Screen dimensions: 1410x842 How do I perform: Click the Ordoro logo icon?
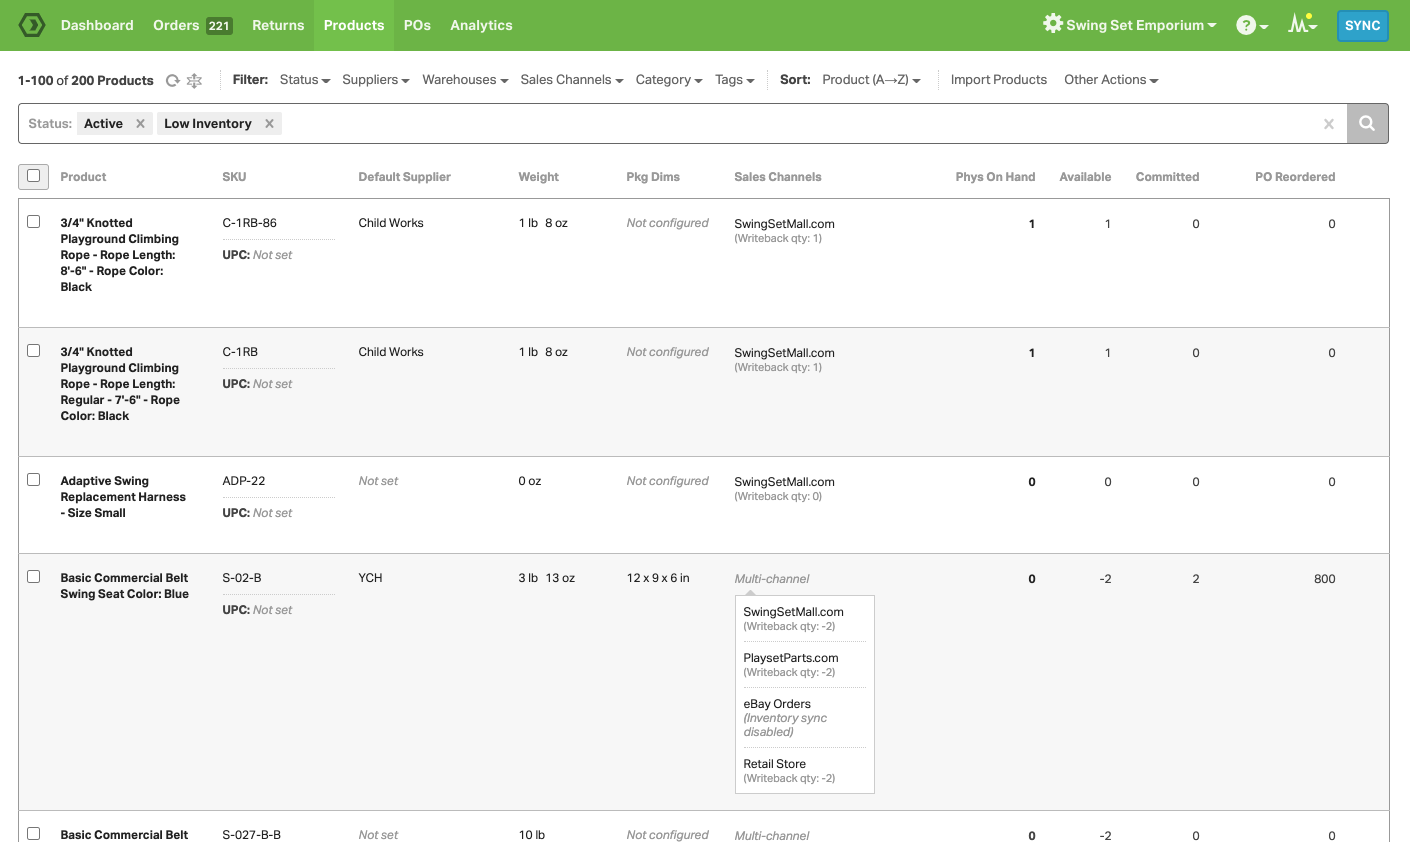click(x=31, y=25)
